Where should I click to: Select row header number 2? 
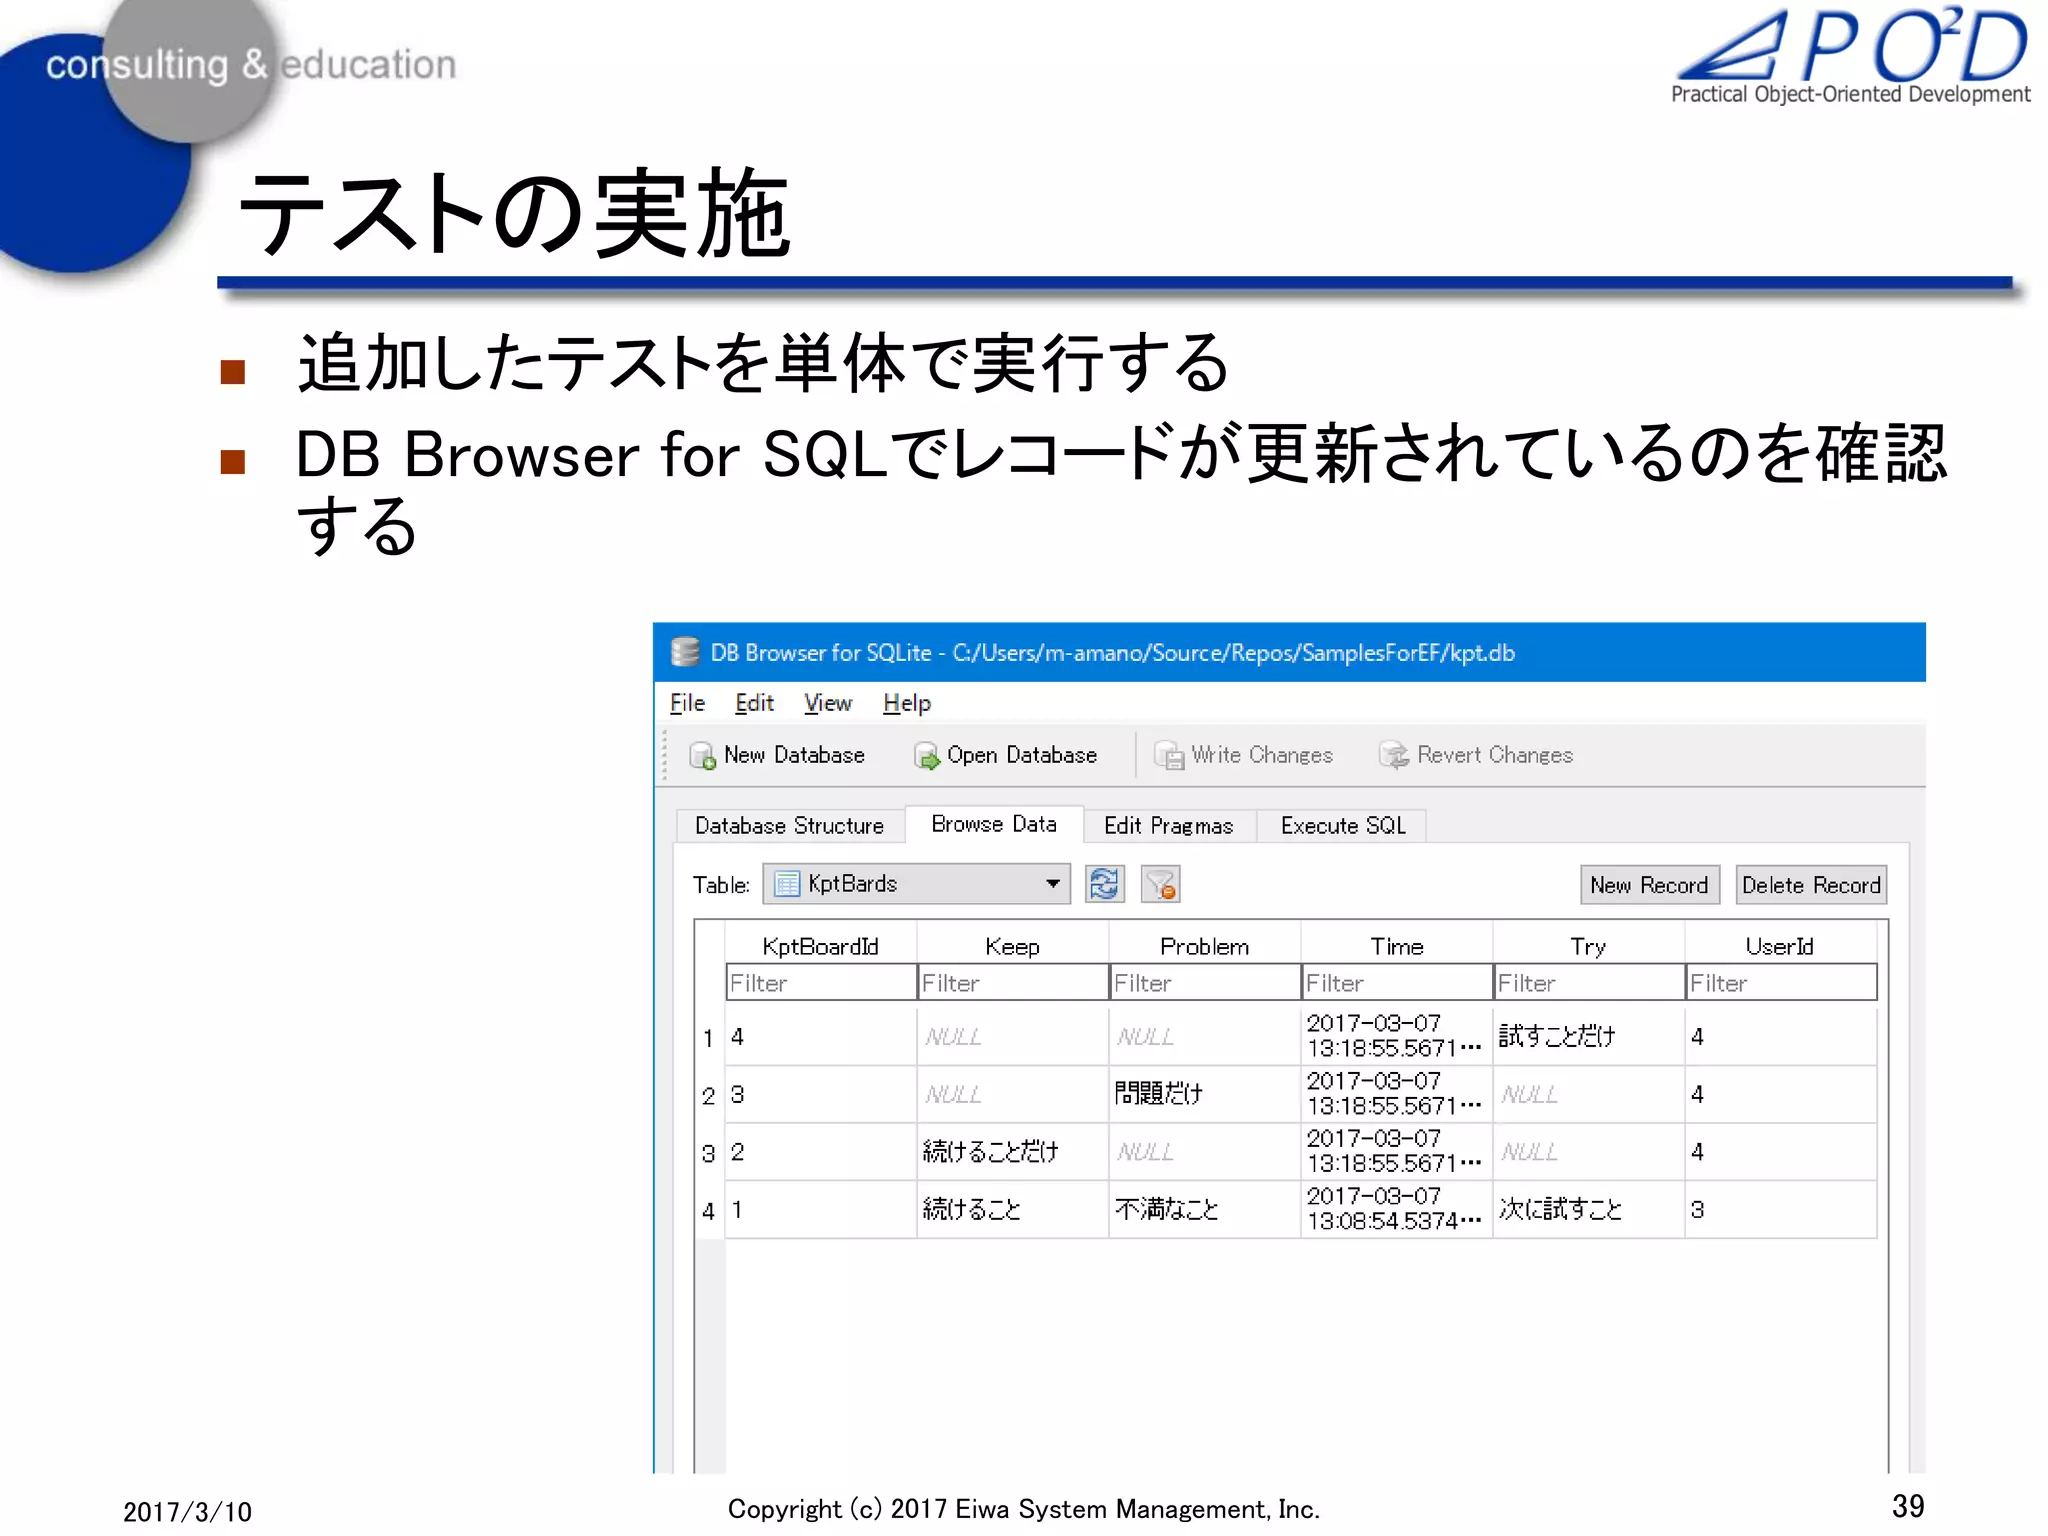tap(709, 1096)
